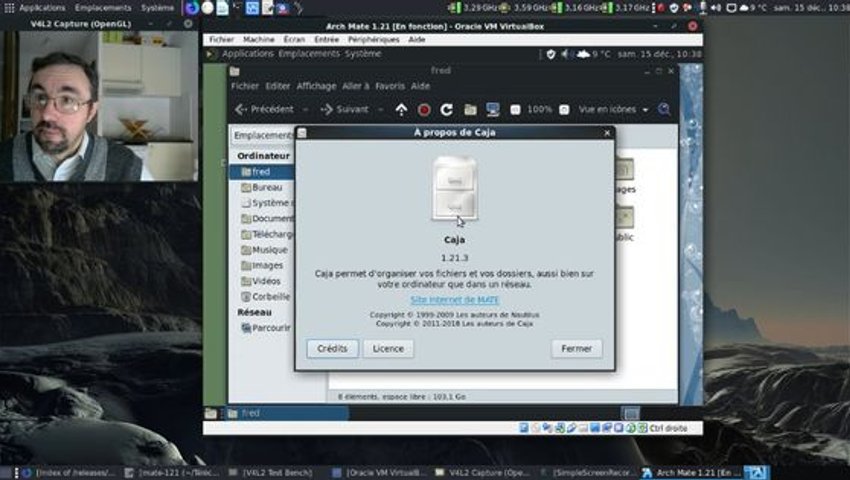Click host Système menu in top panel
This screenshot has width=850, height=480.
158,8
